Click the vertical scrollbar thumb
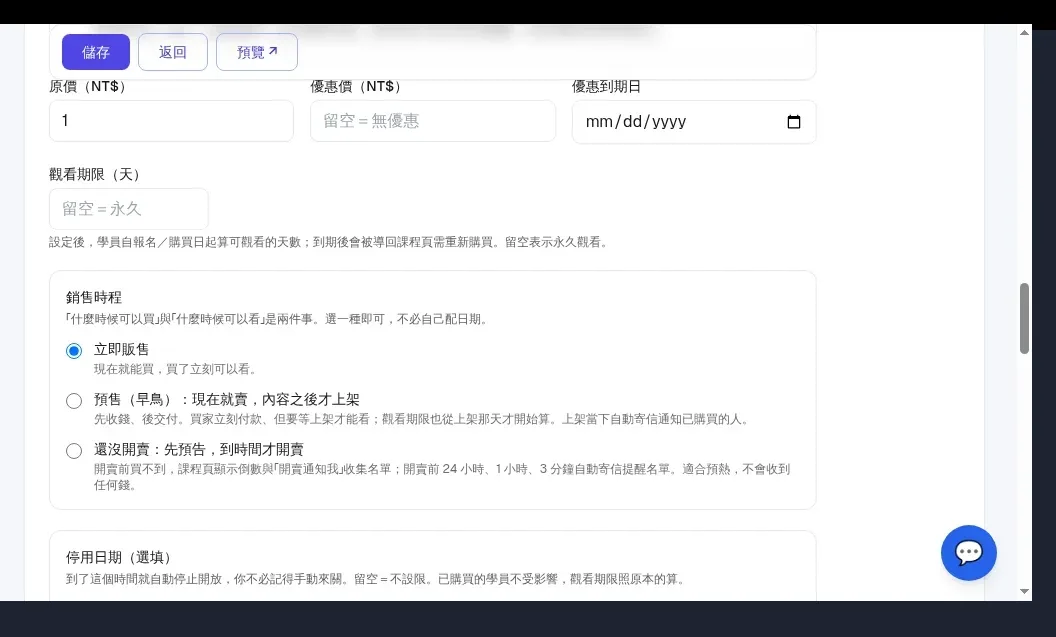 [1024, 318]
